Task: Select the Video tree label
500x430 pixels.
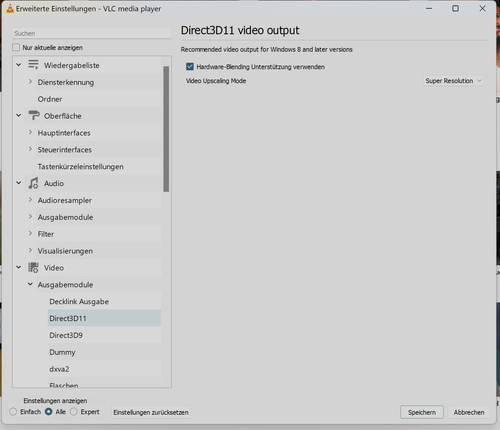Action: point(54,268)
